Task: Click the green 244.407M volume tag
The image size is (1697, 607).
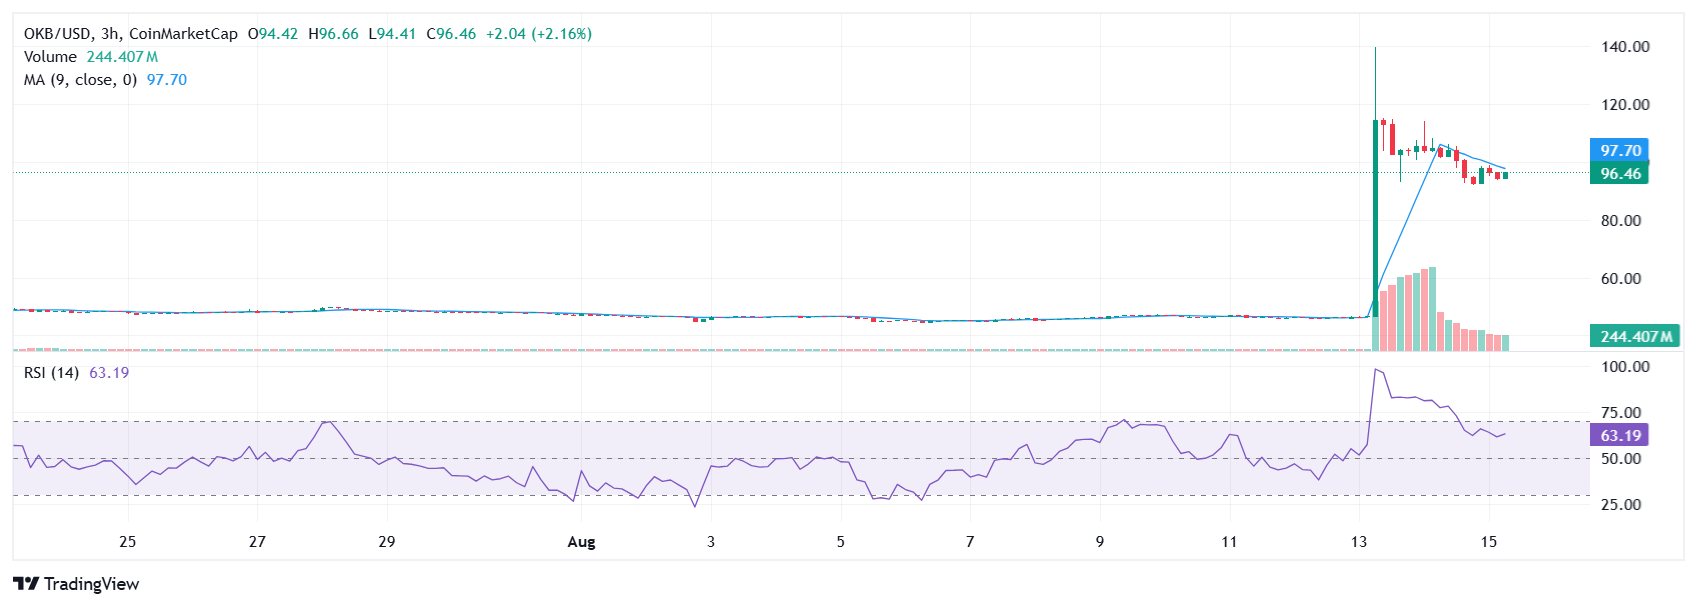Action: pyautogui.click(x=1635, y=337)
